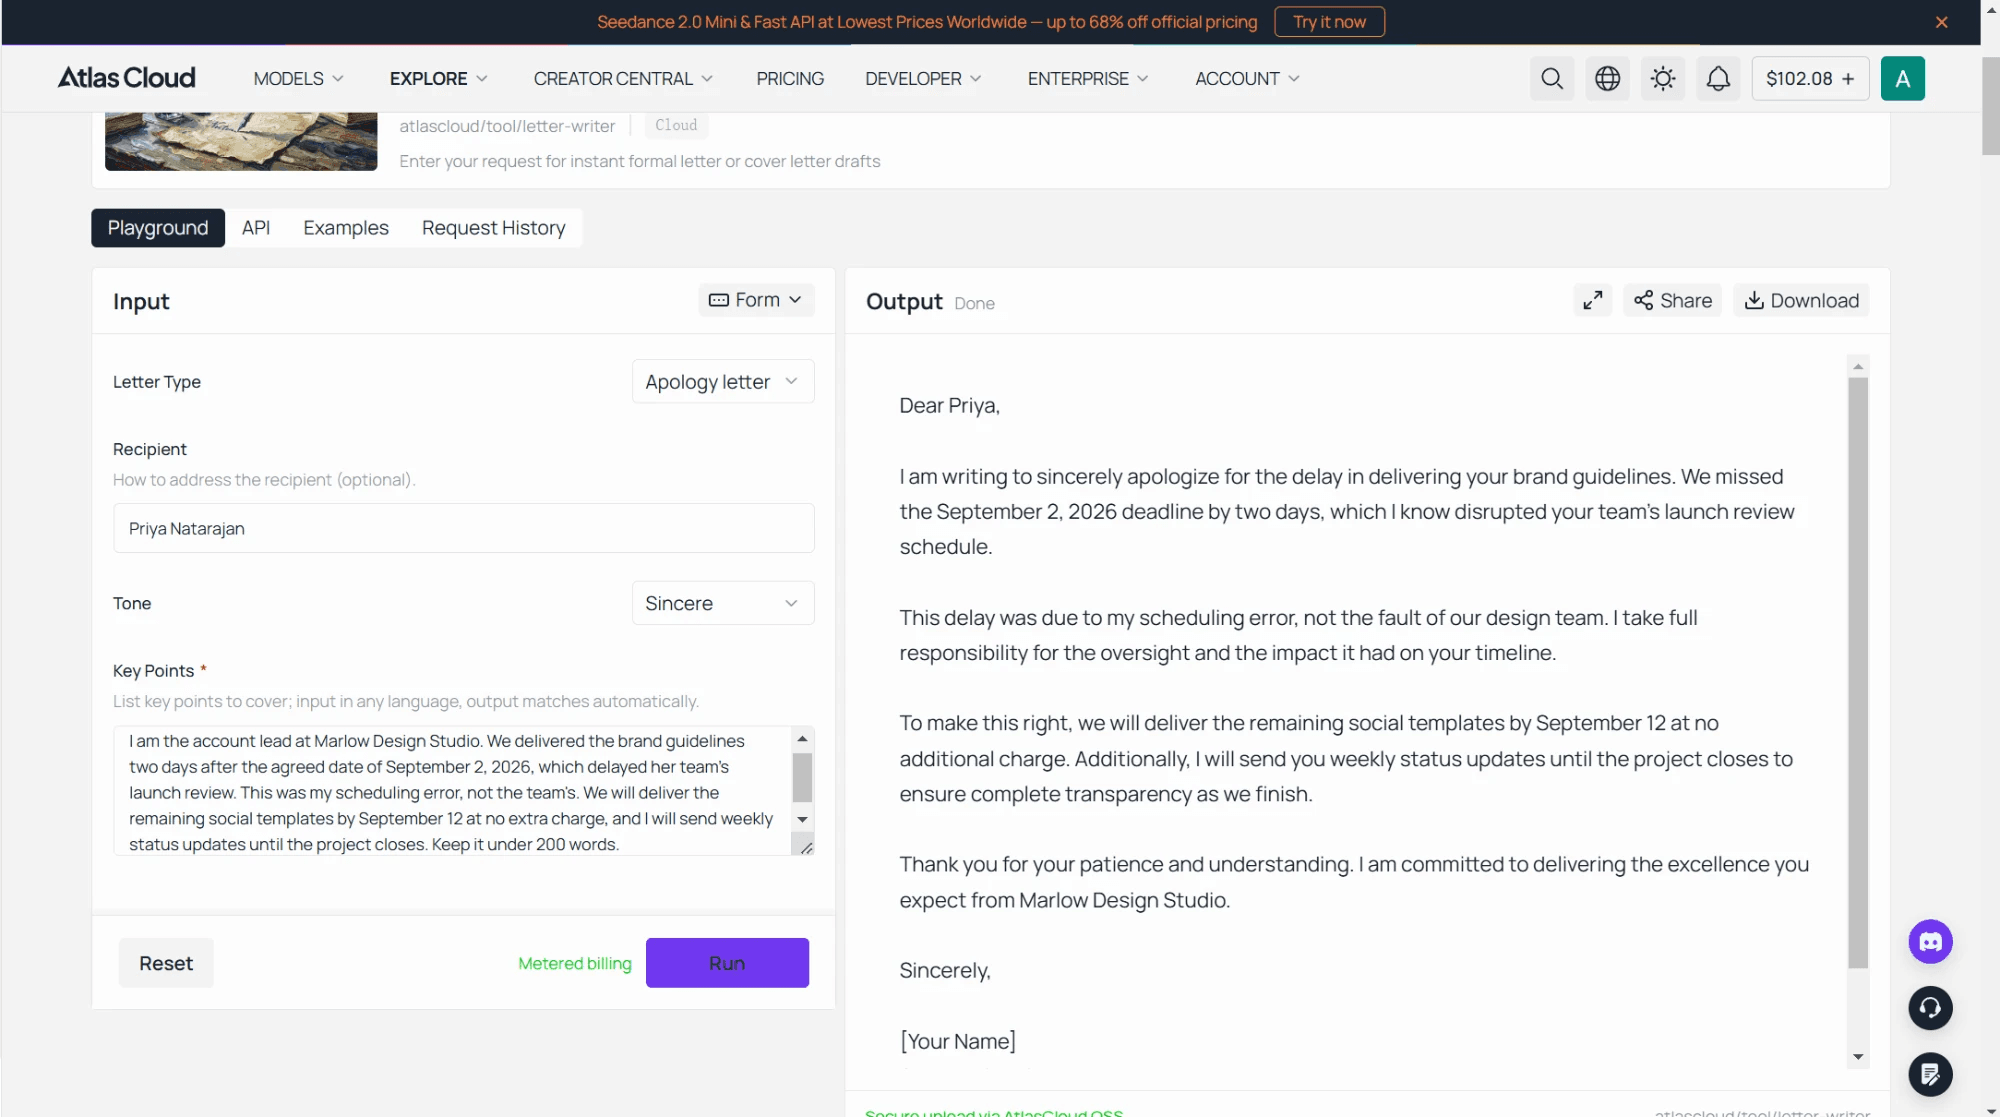
Task: Click the Recipient input field
Action: [464, 529]
